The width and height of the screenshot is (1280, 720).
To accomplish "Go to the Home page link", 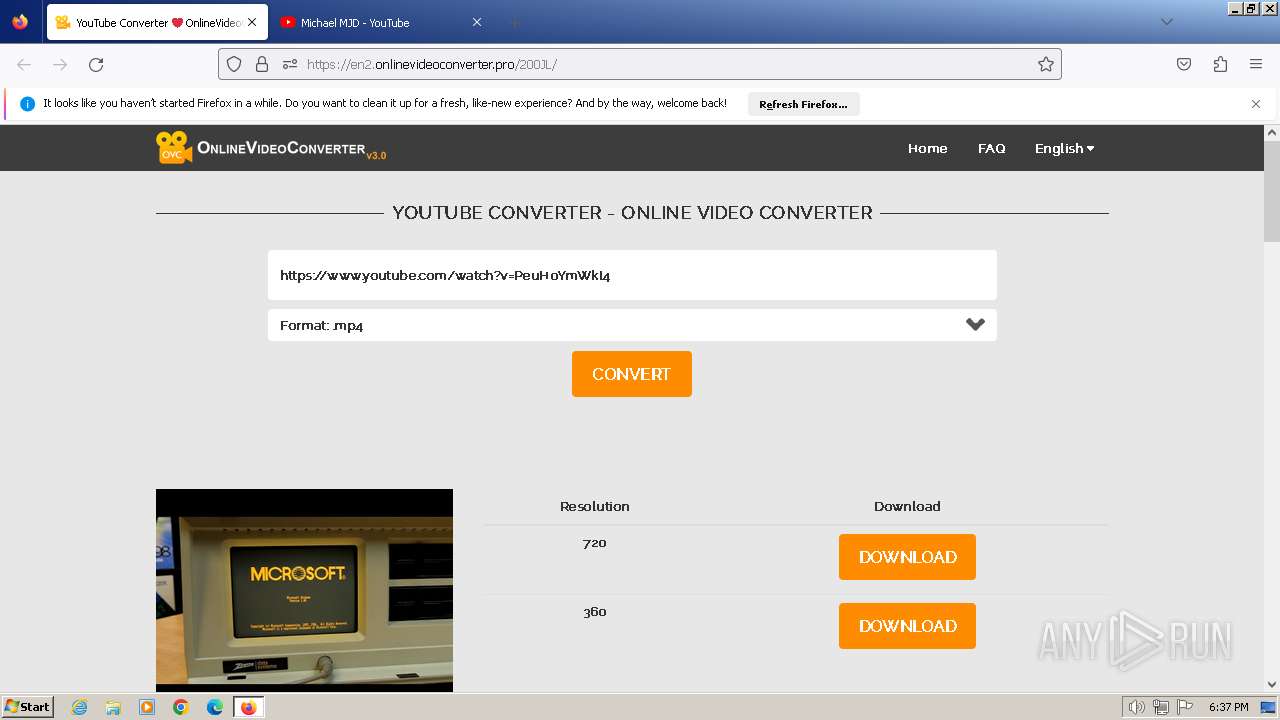I will click(x=927, y=148).
